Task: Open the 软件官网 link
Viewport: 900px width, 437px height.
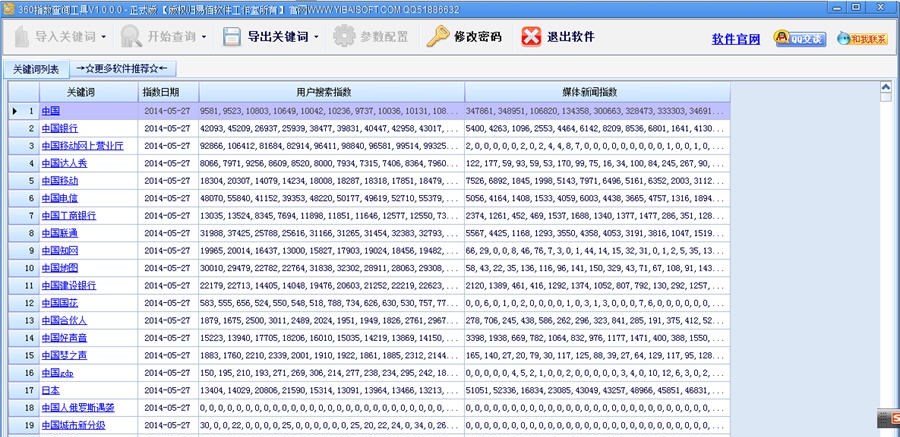Action: click(x=736, y=39)
